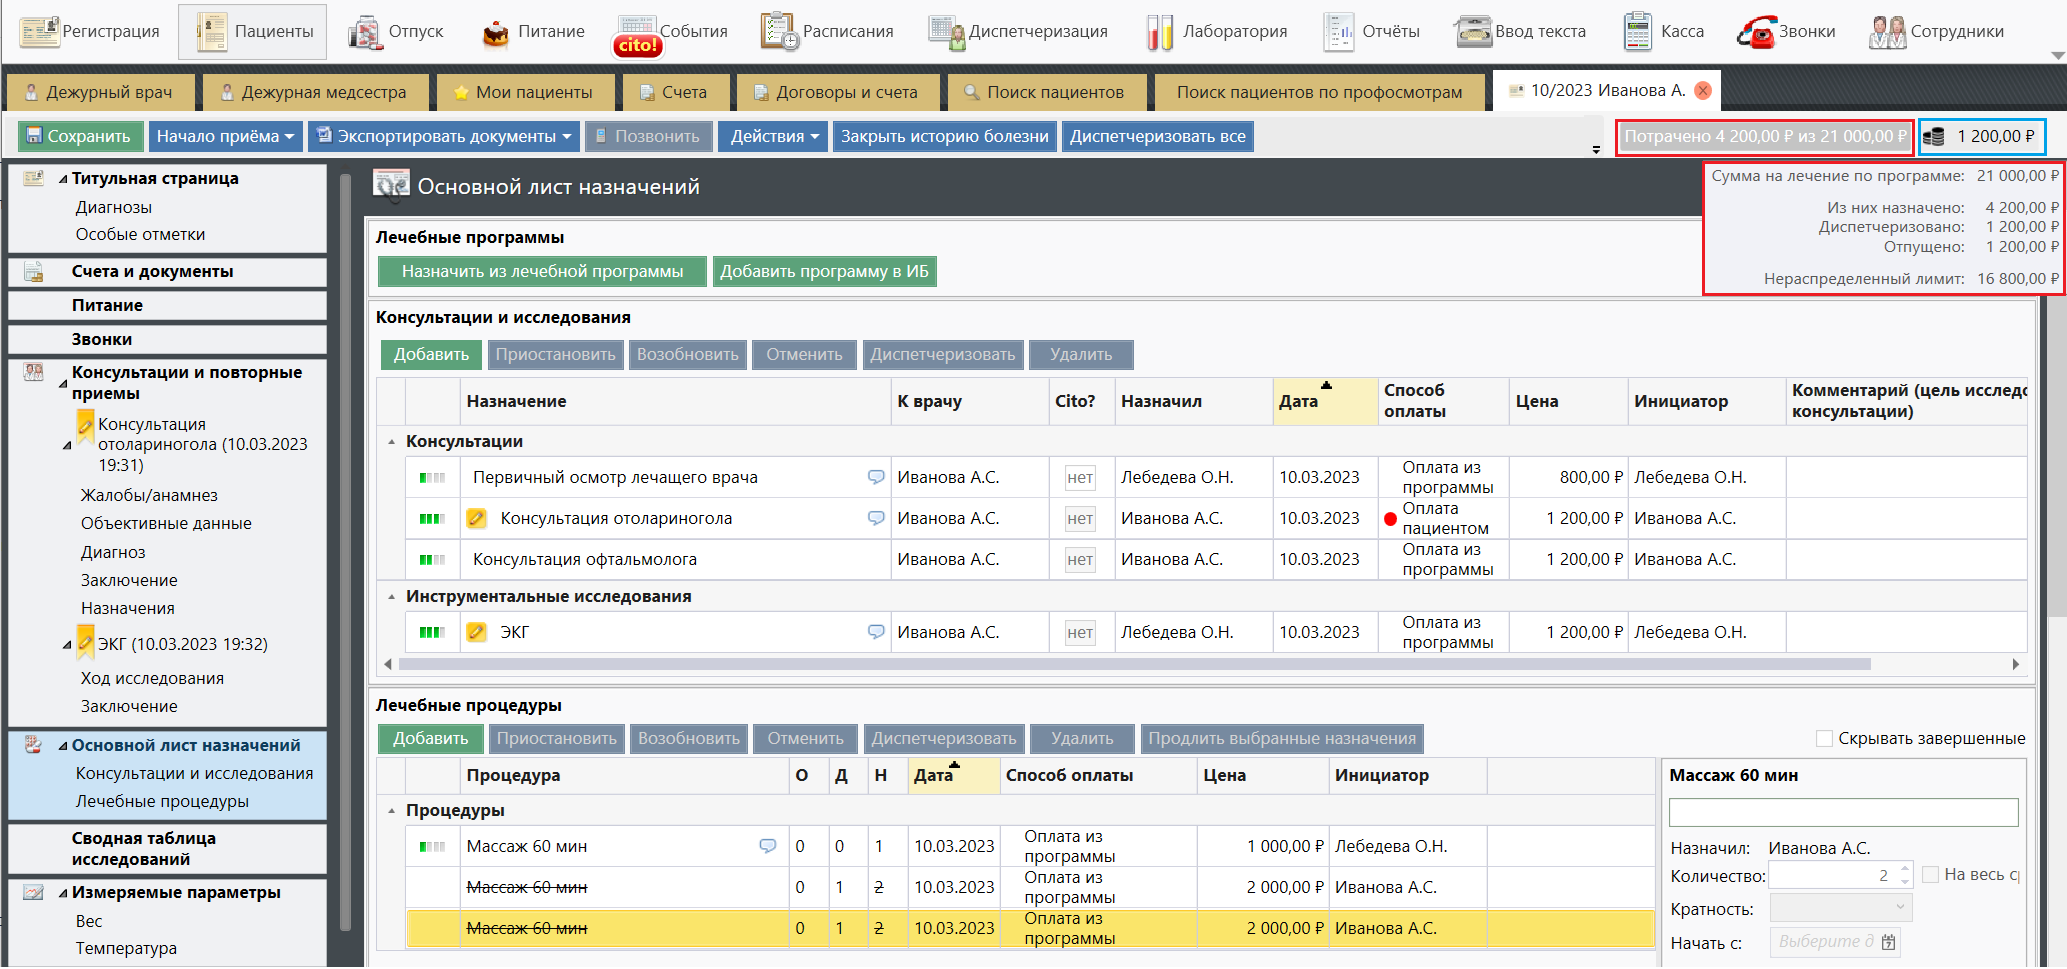The width and height of the screenshot is (2067, 969).
Task: Tick the На весь срок checkbox
Action: 1931,875
